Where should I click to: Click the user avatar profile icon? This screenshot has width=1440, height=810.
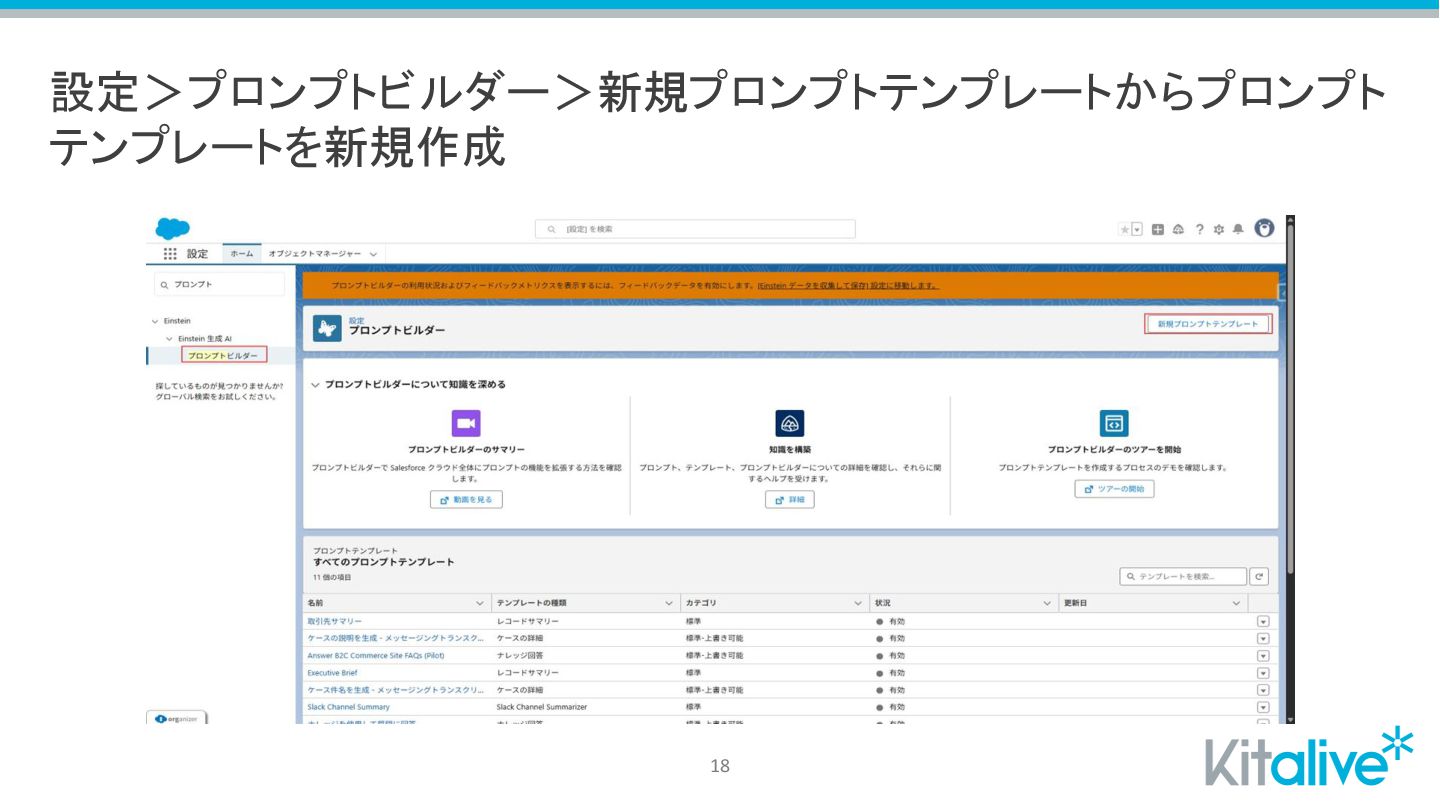[1264, 228]
